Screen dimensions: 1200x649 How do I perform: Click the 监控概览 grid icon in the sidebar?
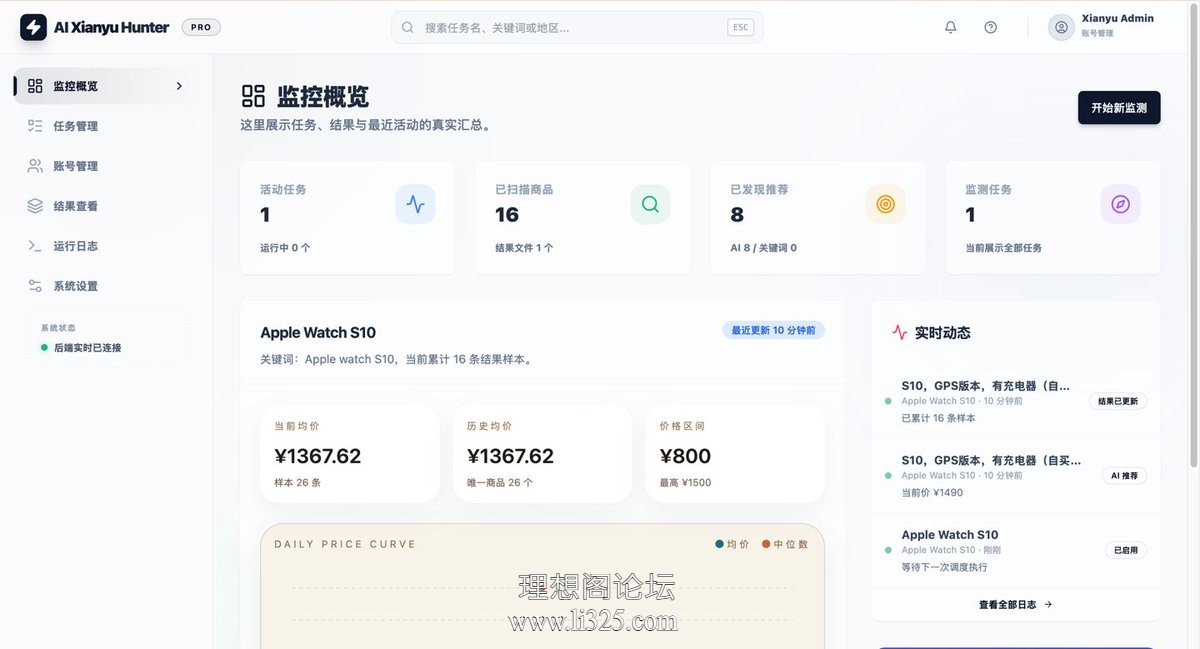click(35, 86)
